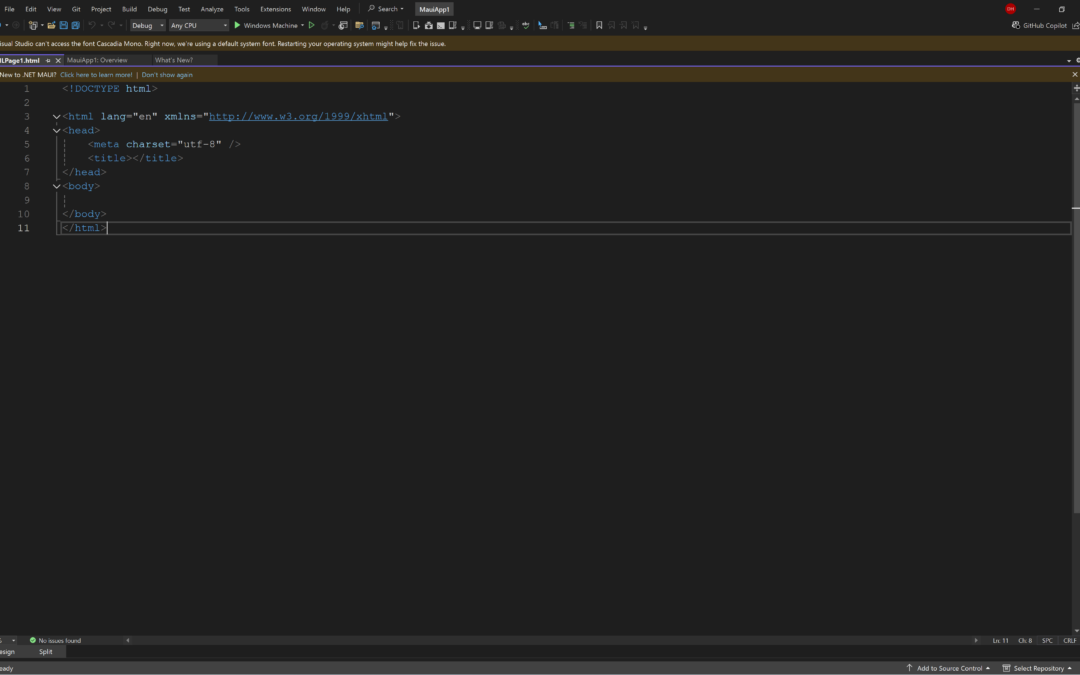Click 'Don't show again' in the info bar
The height and width of the screenshot is (675, 1080).
167,75
